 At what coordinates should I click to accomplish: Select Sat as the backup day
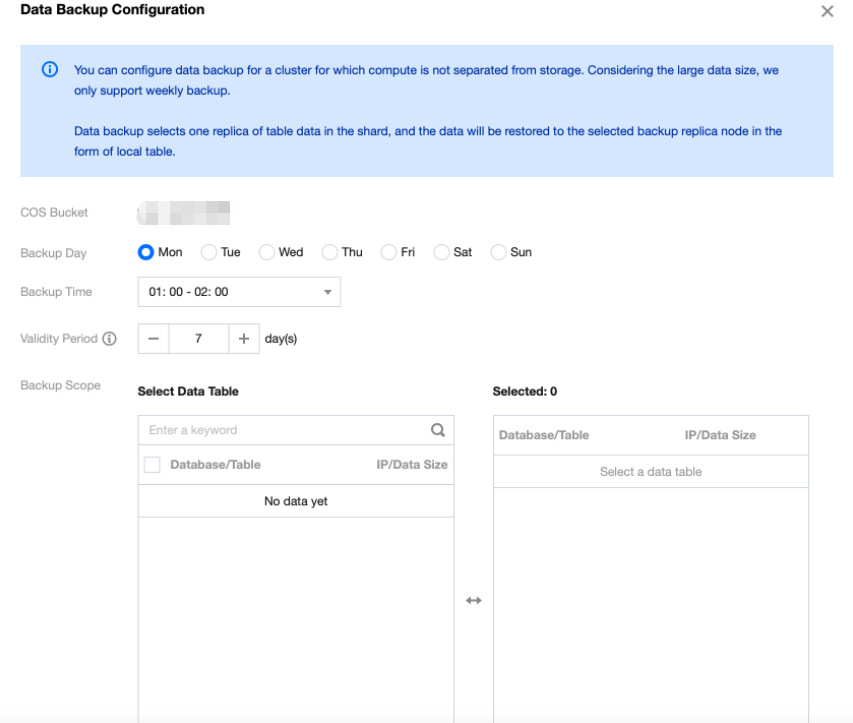click(442, 253)
